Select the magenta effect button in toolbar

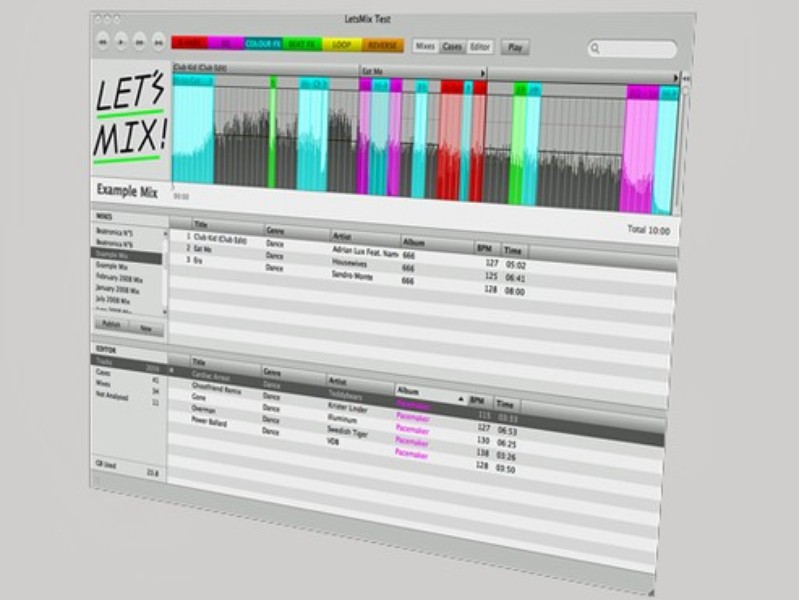pyautogui.click(x=226, y=43)
